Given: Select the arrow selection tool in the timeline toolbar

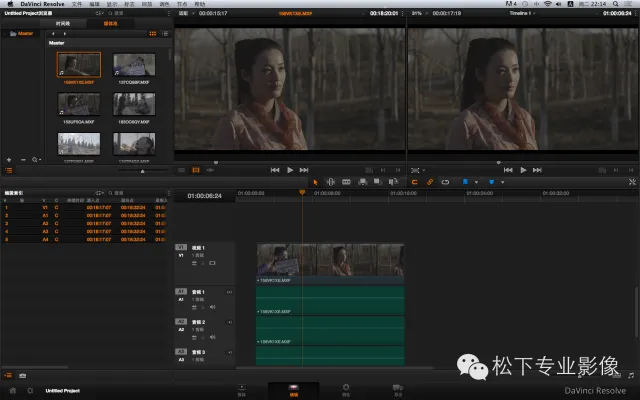Looking at the screenshot, I should click(316, 182).
